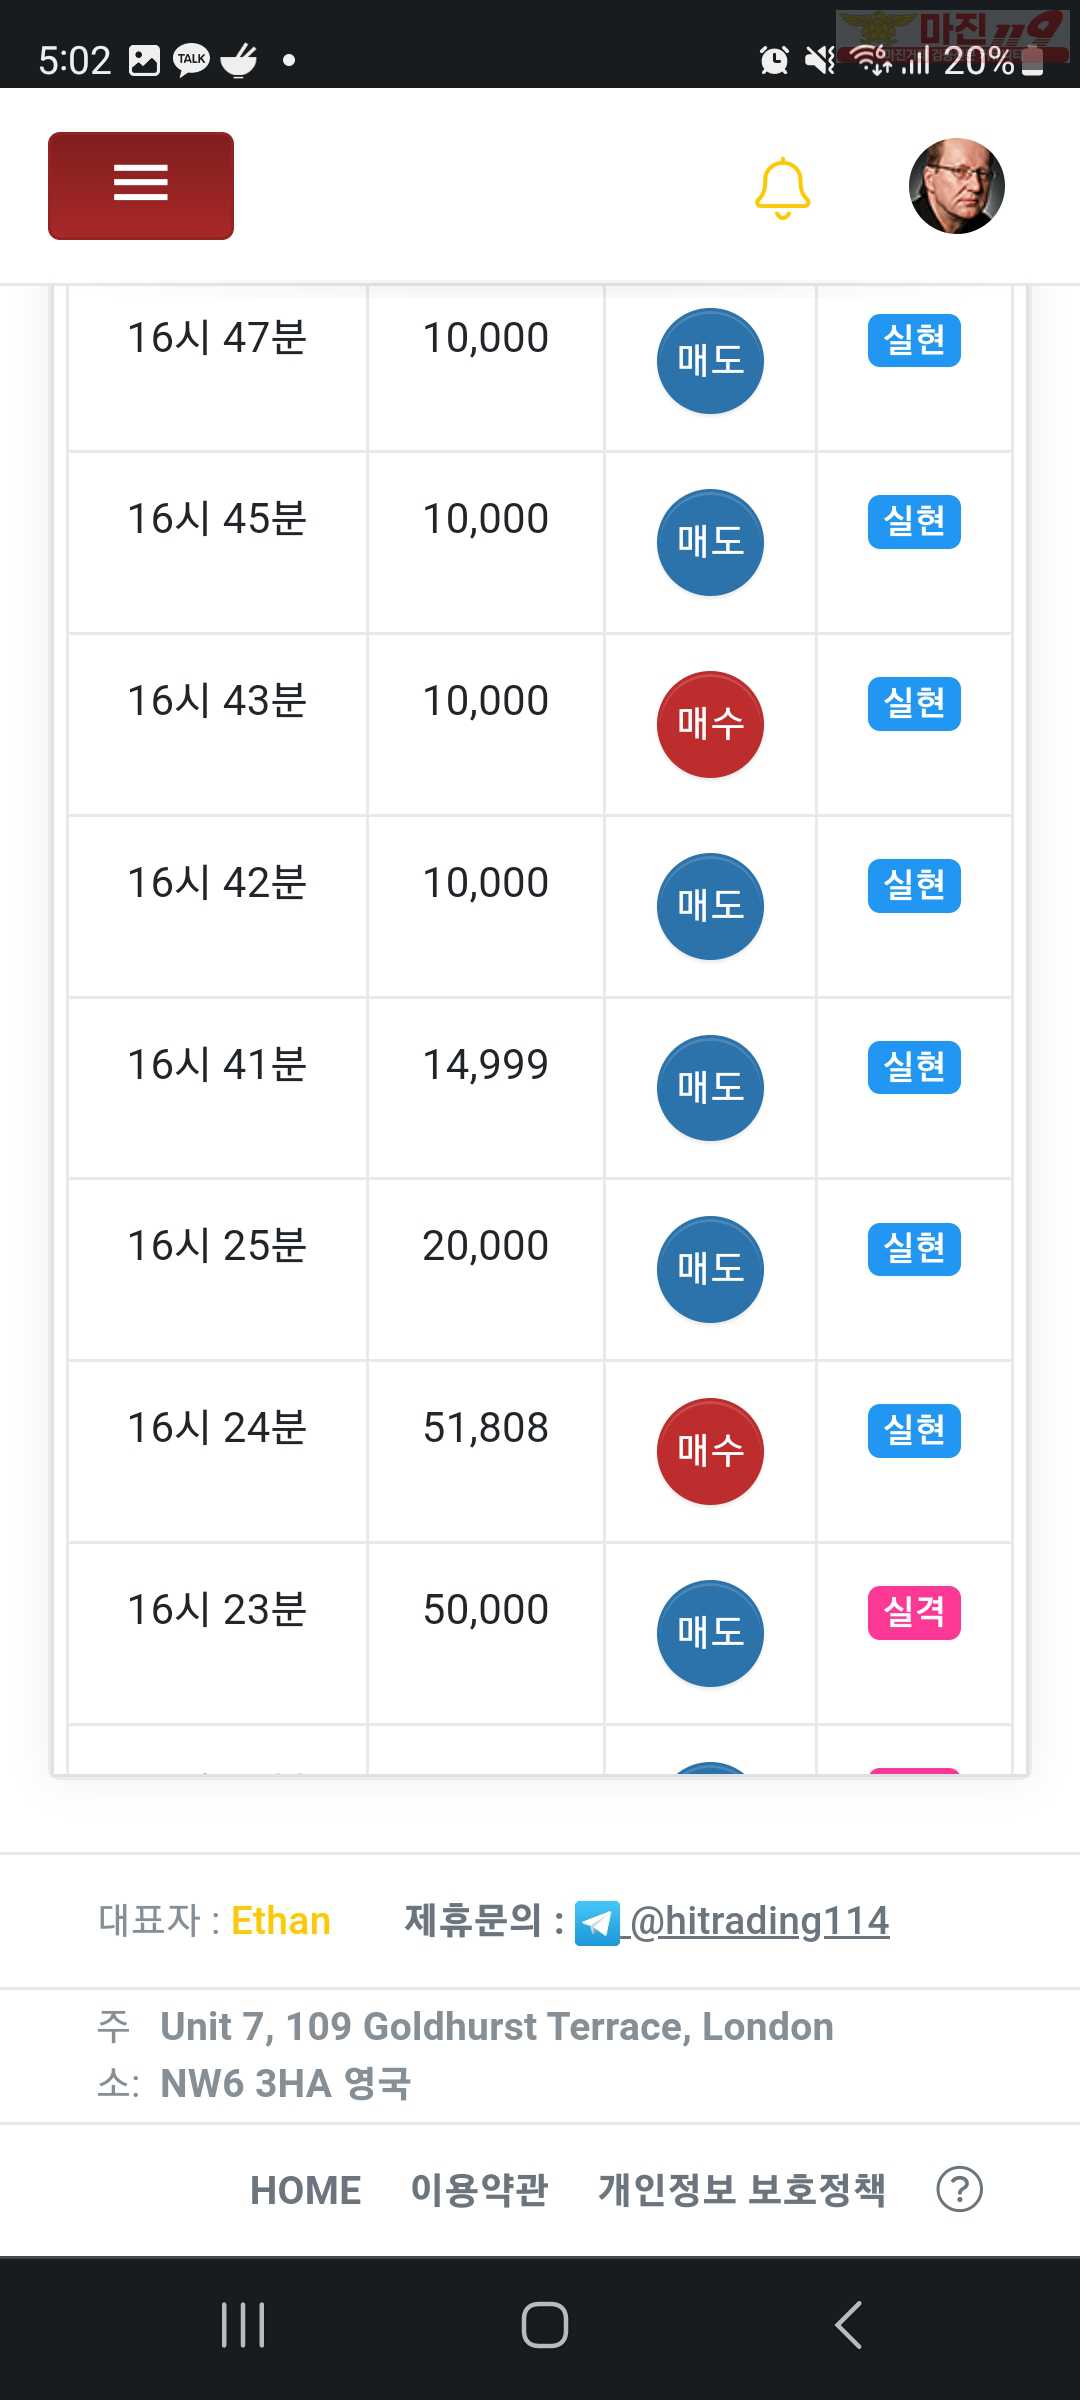This screenshot has width=1080, height=2400.
Task: Go to HOME footer link
Action: (305, 2190)
